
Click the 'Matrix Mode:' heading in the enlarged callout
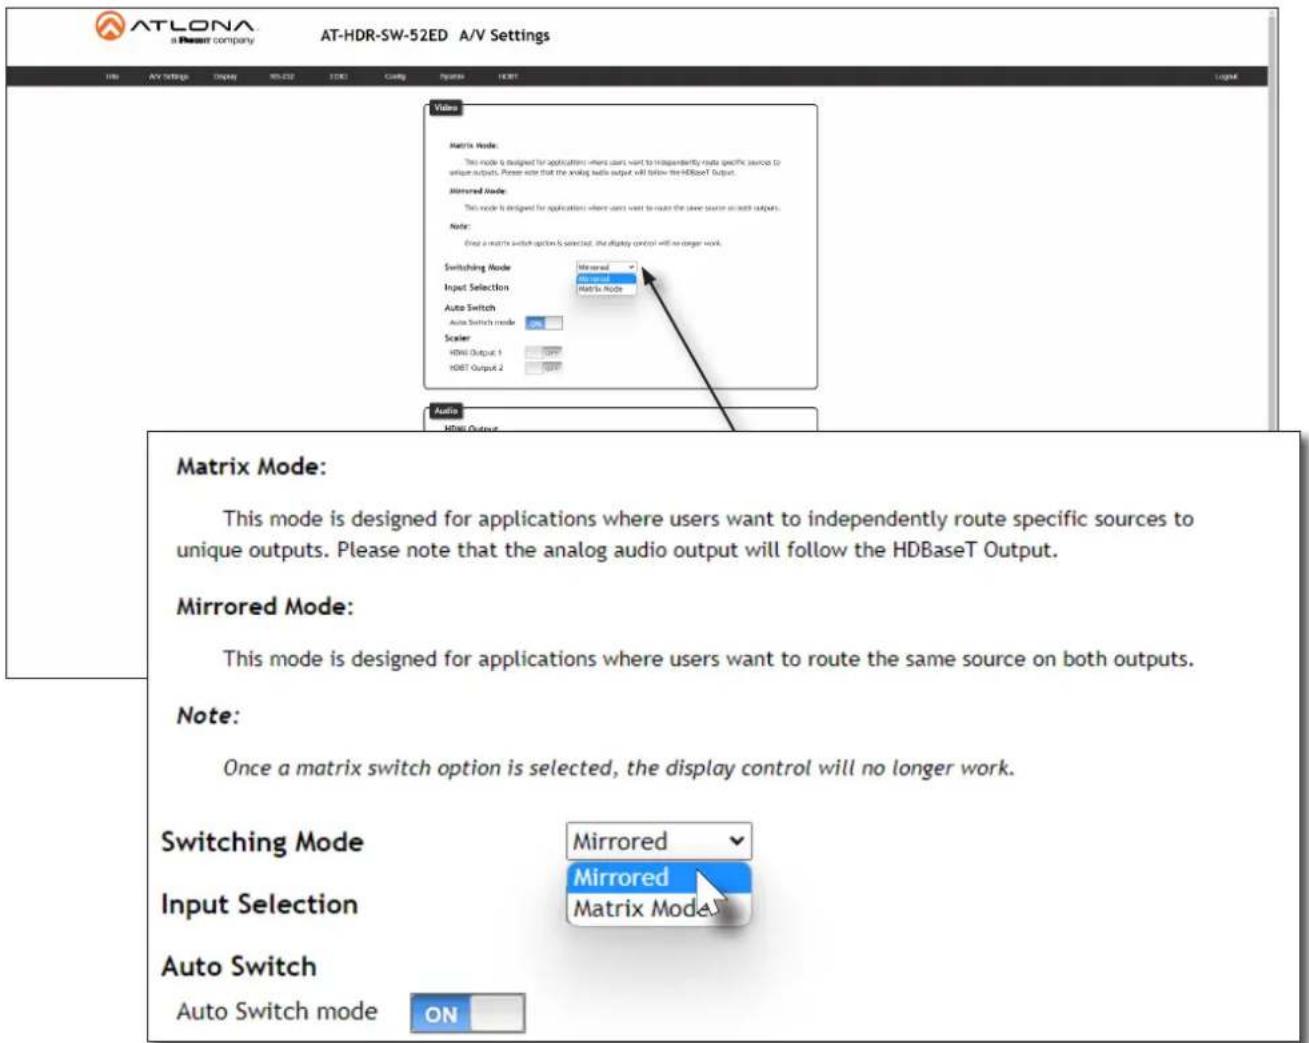251,467
